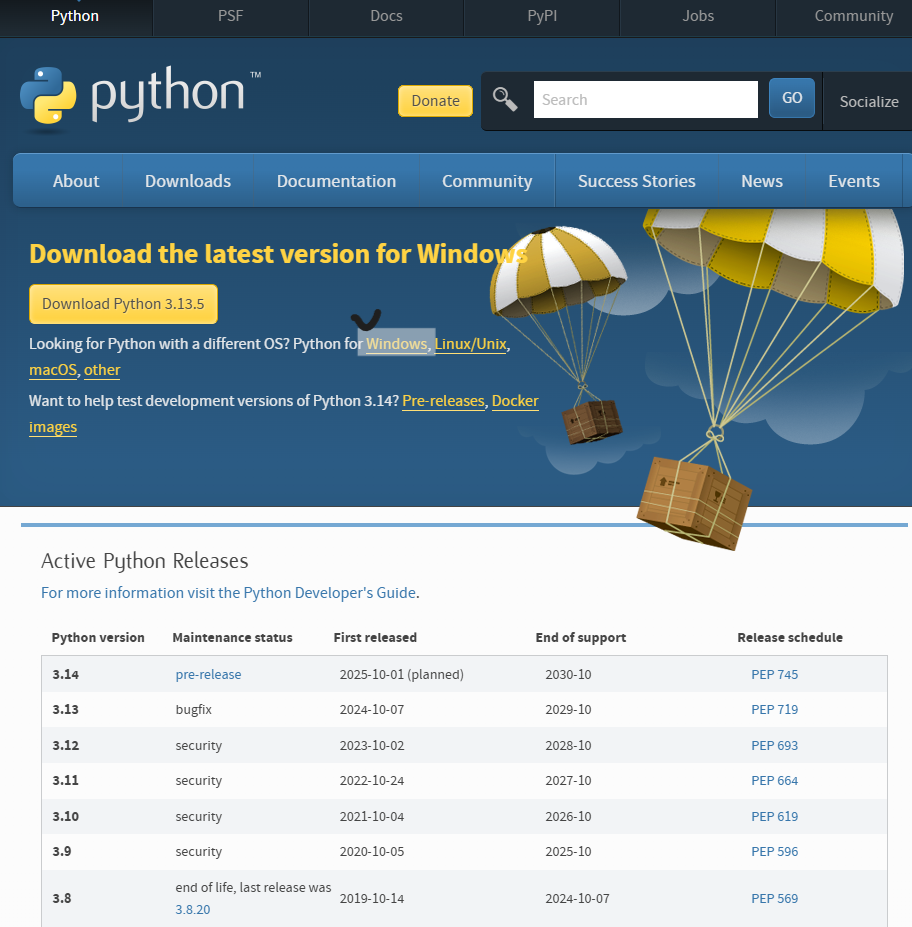The height and width of the screenshot is (927, 912).
Task: Open the Pre-releases link
Action: point(443,401)
